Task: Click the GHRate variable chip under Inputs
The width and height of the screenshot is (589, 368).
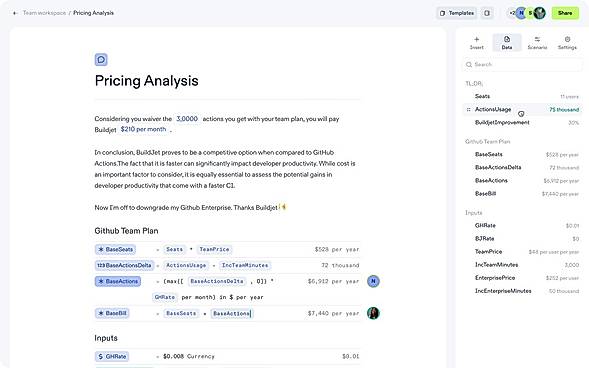Action: (x=112, y=356)
